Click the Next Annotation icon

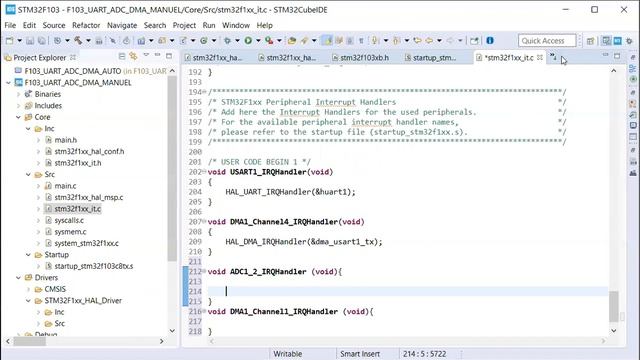(x=374, y=40)
